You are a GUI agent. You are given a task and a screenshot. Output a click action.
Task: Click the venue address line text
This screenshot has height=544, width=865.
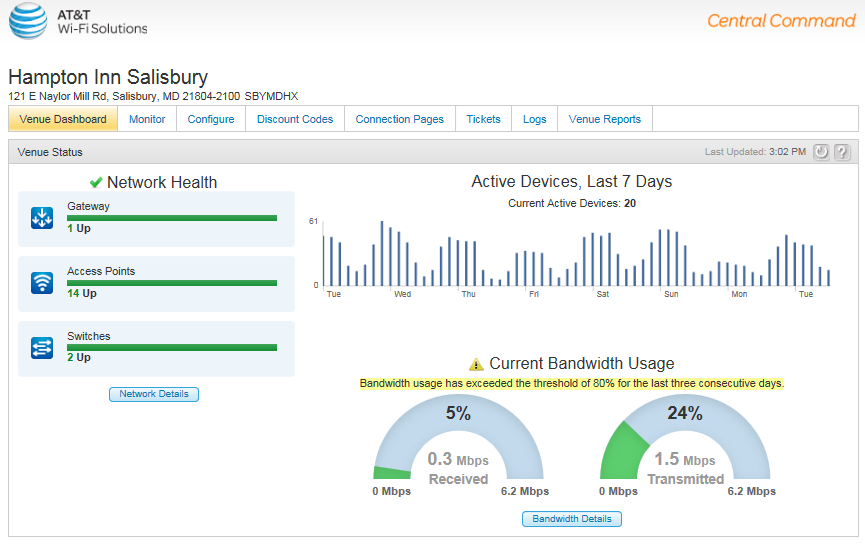pyautogui.click(x=153, y=96)
